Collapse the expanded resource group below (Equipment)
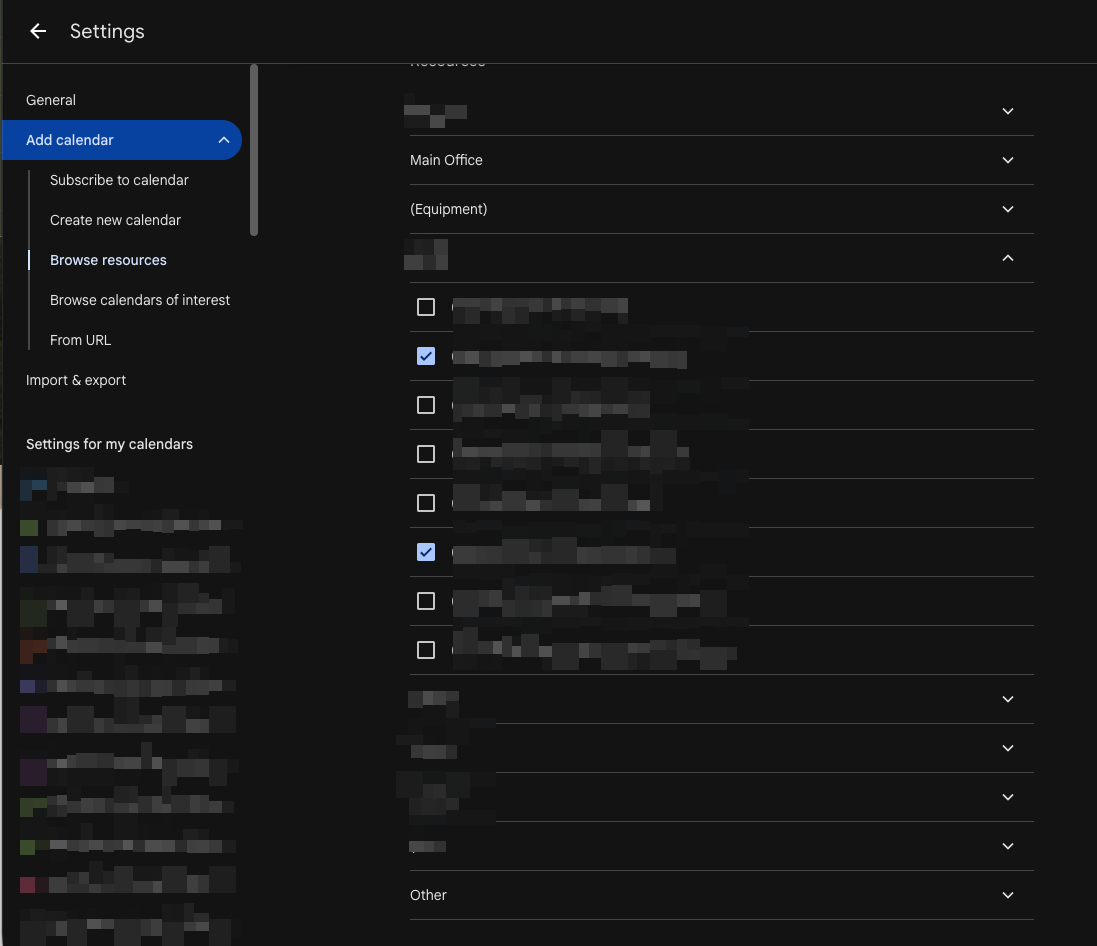The height and width of the screenshot is (946, 1097). (1008, 258)
